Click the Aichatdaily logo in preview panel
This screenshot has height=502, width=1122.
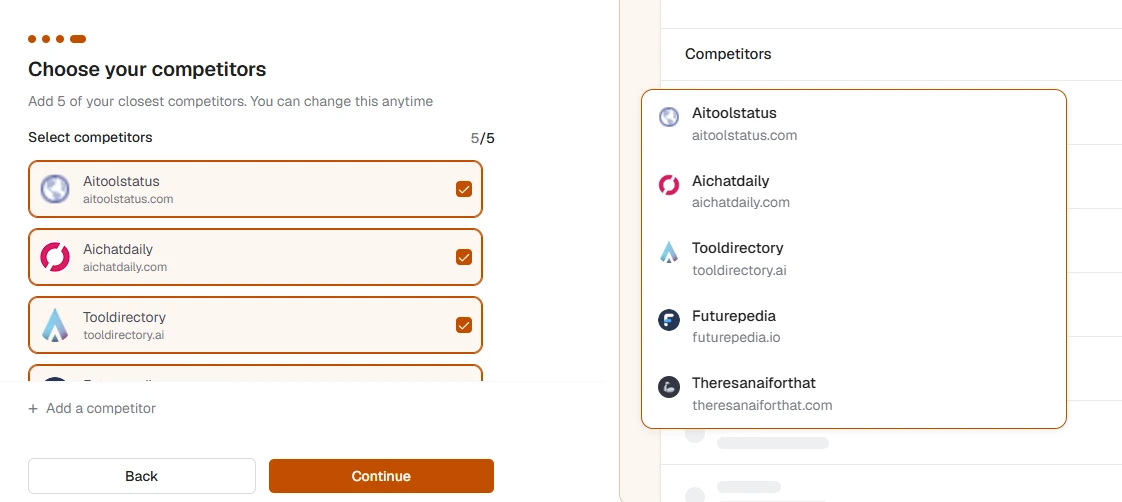click(x=668, y=184)
